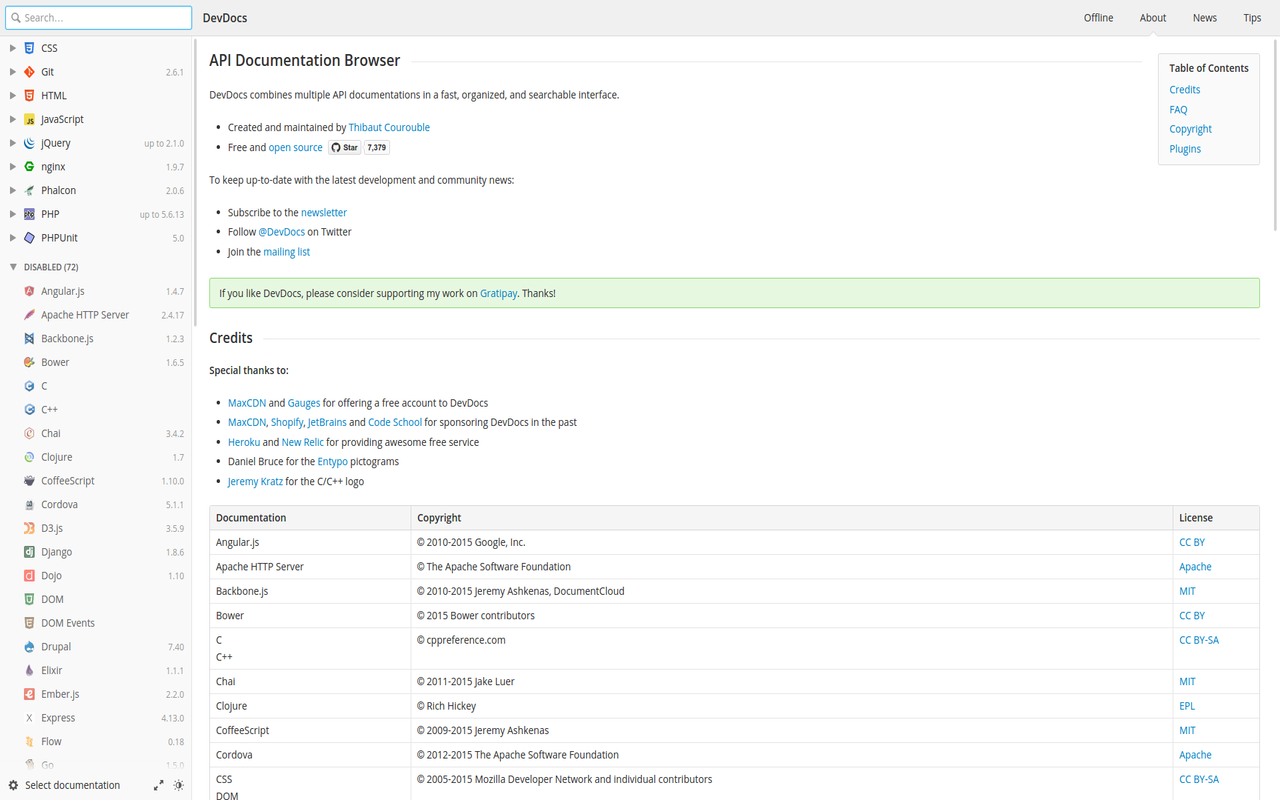The image size is (1280, 800).
Task: Open the Gratipay link
Action: click(x=498, y=294)
